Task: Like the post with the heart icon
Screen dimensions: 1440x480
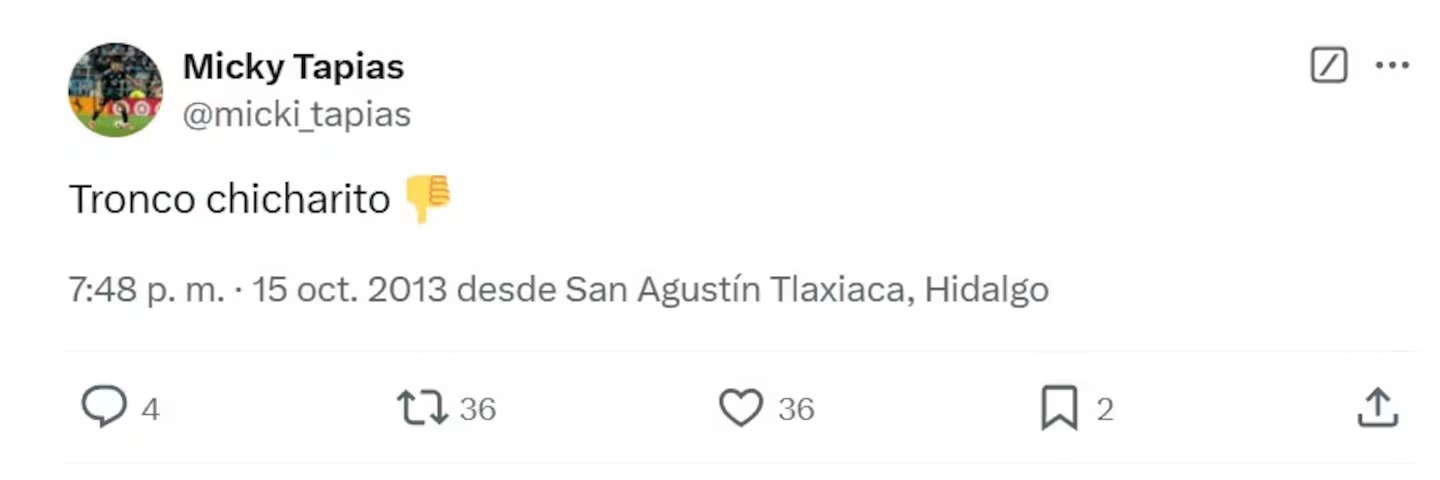Action: [741, 408]
